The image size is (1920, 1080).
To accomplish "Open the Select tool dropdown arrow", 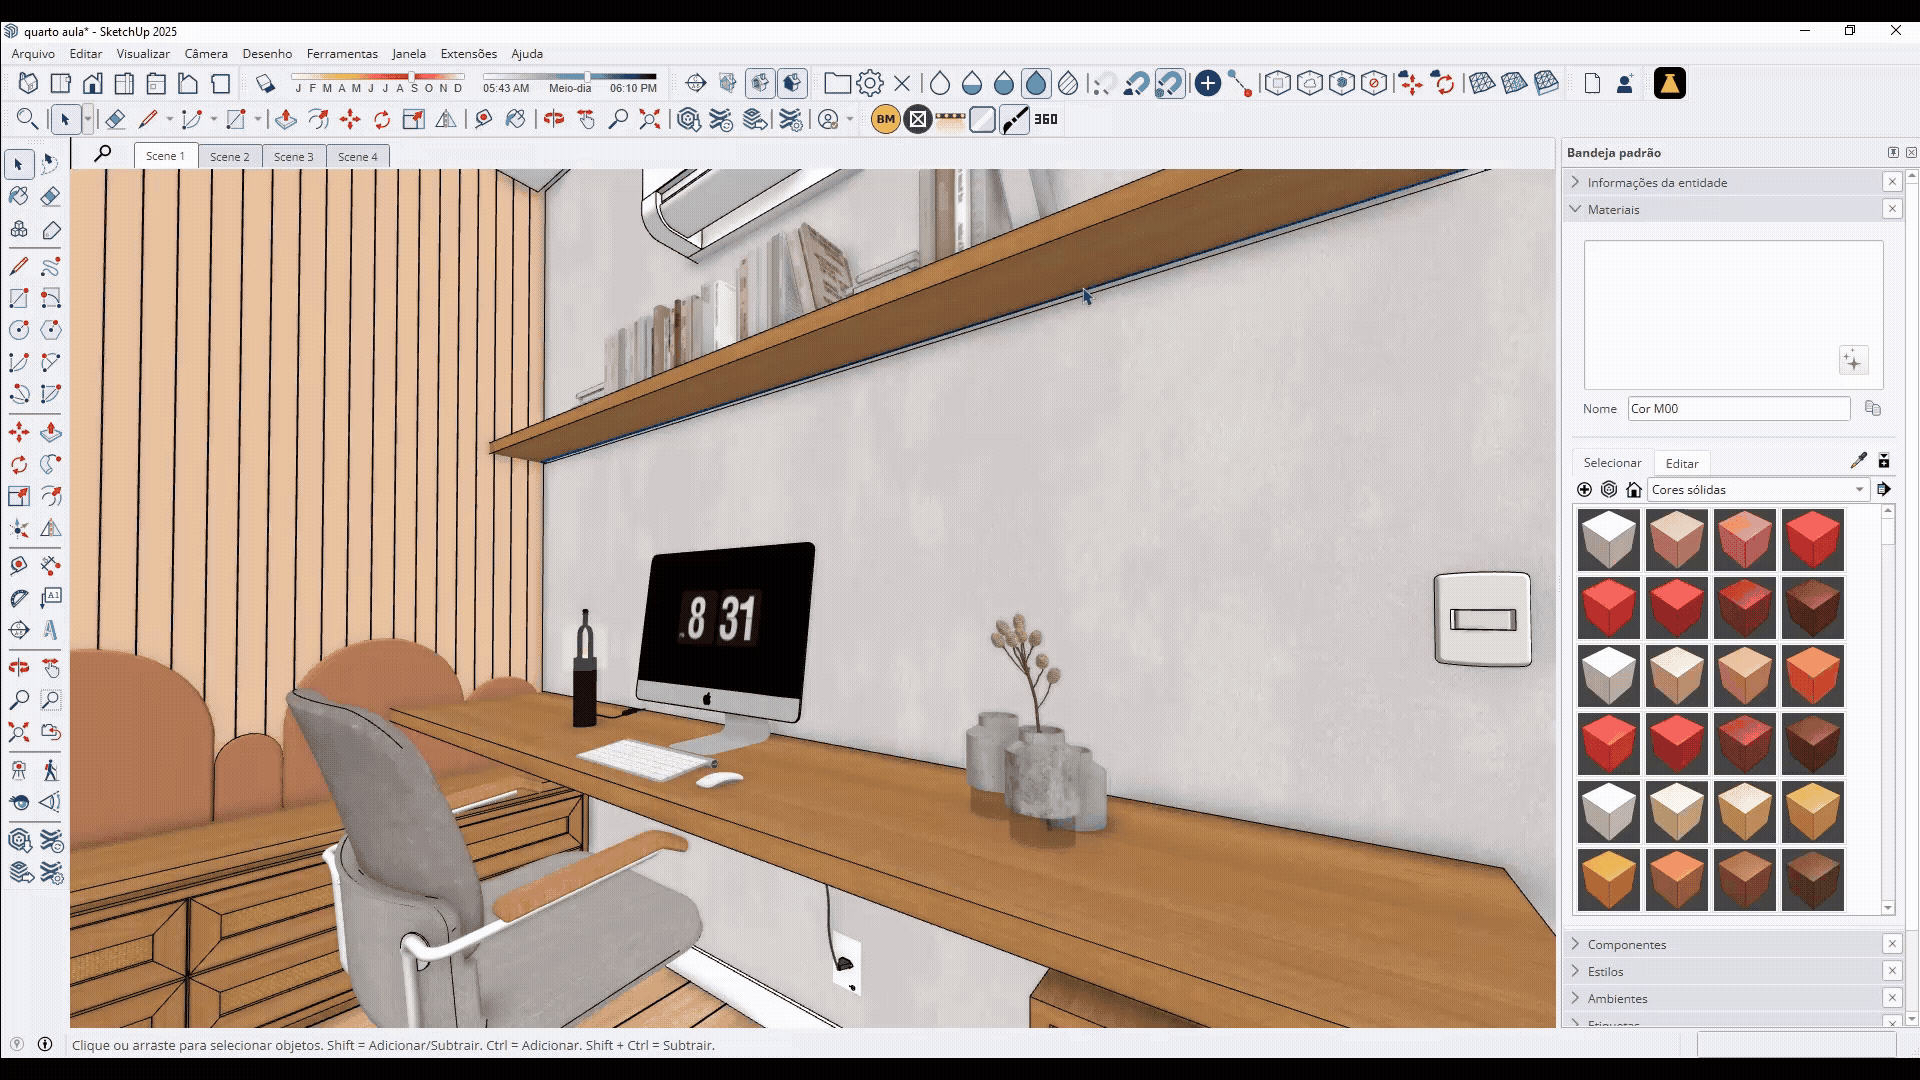I will pyautogui.click(x=88, y=120).
